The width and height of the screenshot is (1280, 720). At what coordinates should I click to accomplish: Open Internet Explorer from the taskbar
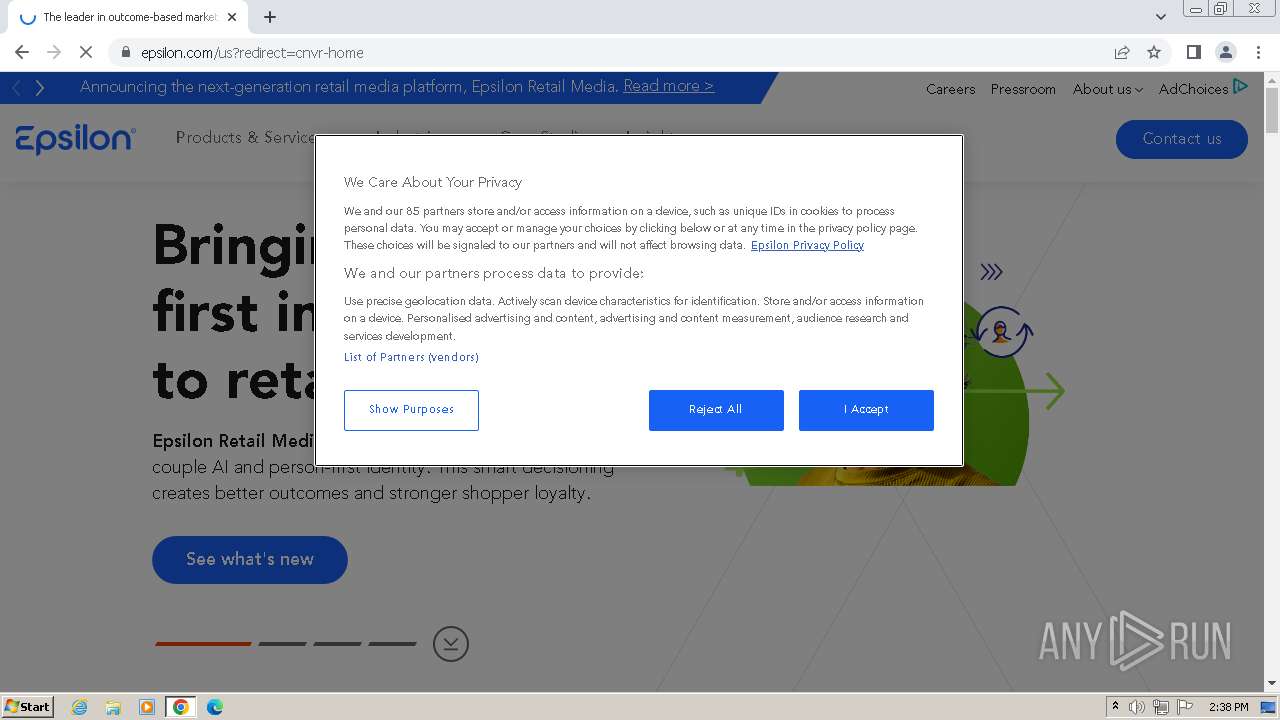pos(80,707)
